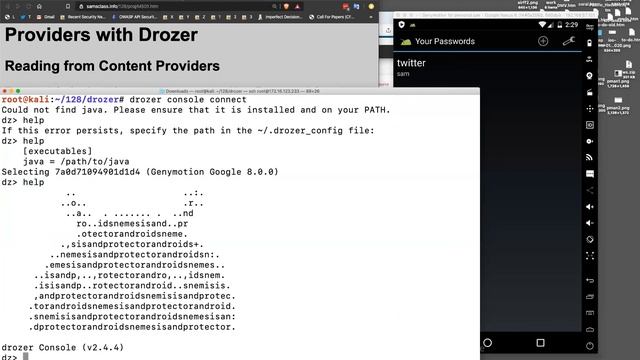The image size is (640, 360).
Task: Click the Brave shields lion icon
Action: coord(286,6)
